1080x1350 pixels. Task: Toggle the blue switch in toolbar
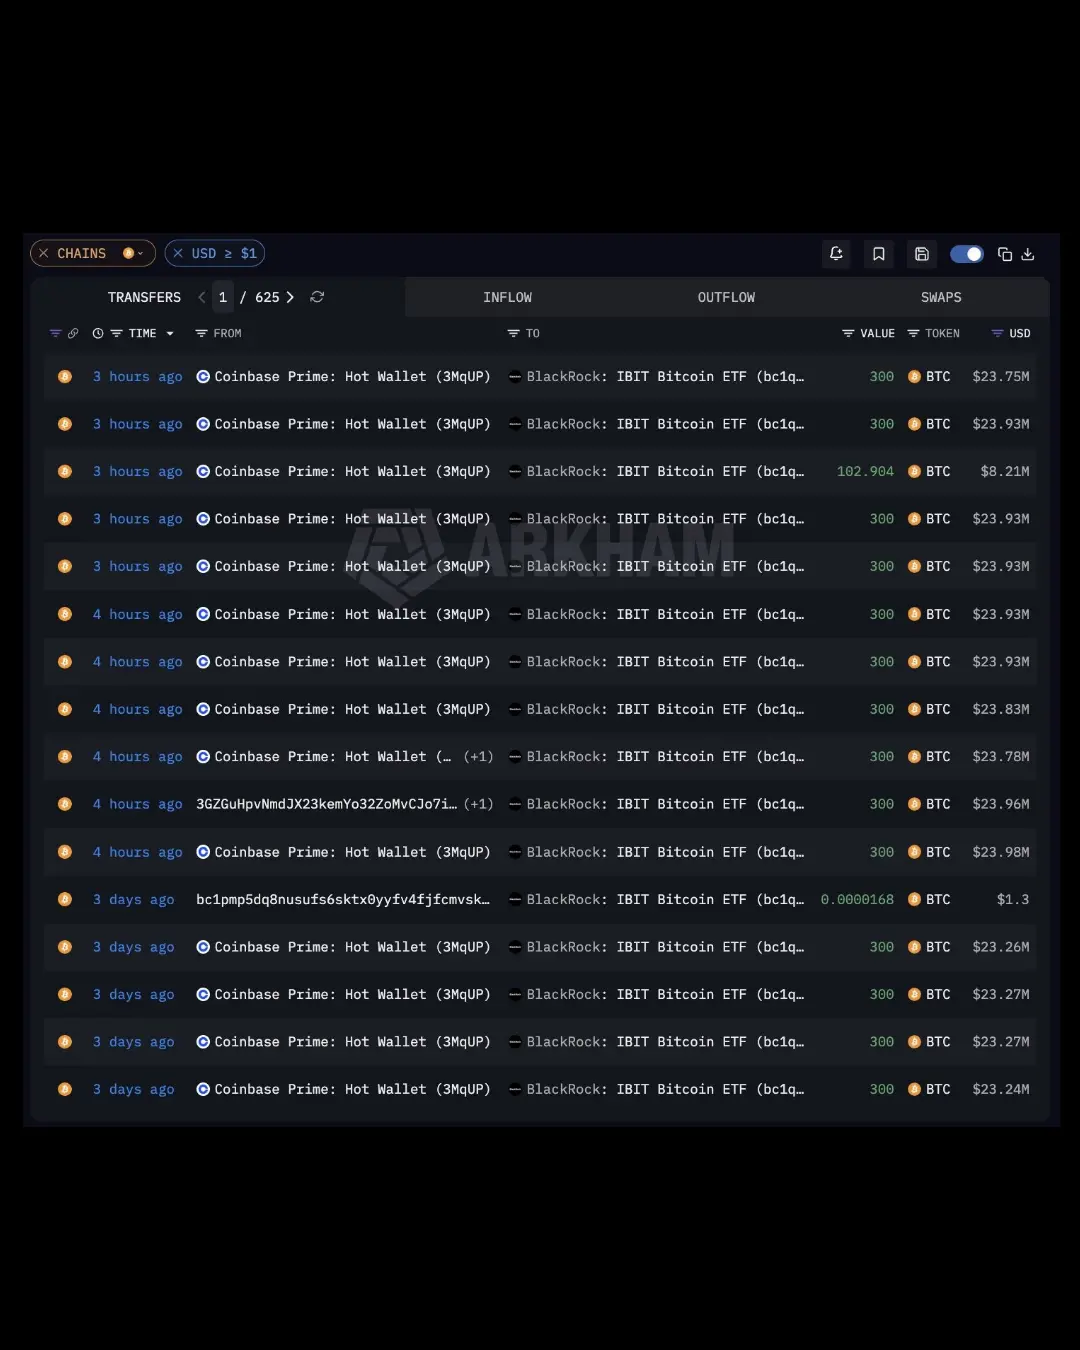(x=967, y=254)
